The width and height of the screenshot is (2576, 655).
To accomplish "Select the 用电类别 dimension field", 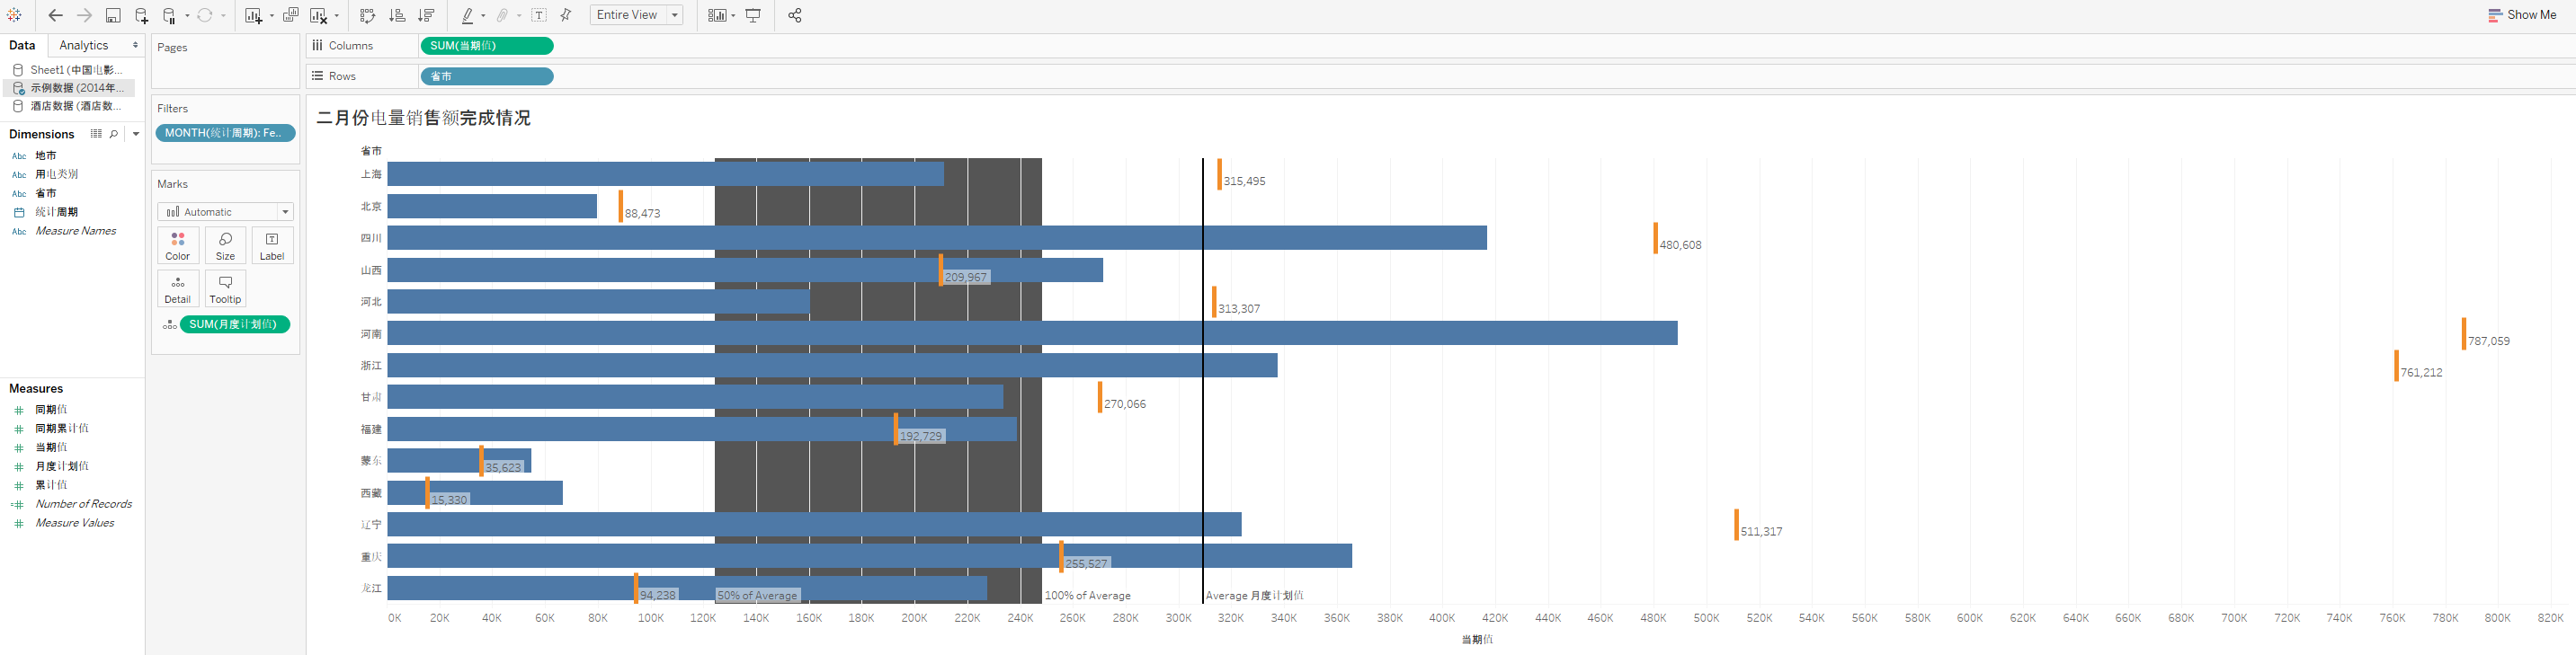I will pos(57,174).
